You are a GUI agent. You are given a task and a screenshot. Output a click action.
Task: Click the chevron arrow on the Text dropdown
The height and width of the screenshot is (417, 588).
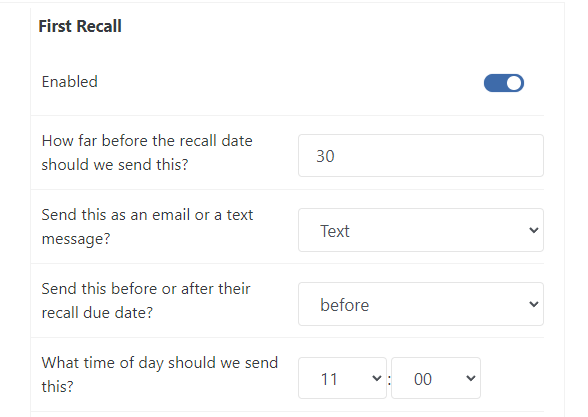534,230
